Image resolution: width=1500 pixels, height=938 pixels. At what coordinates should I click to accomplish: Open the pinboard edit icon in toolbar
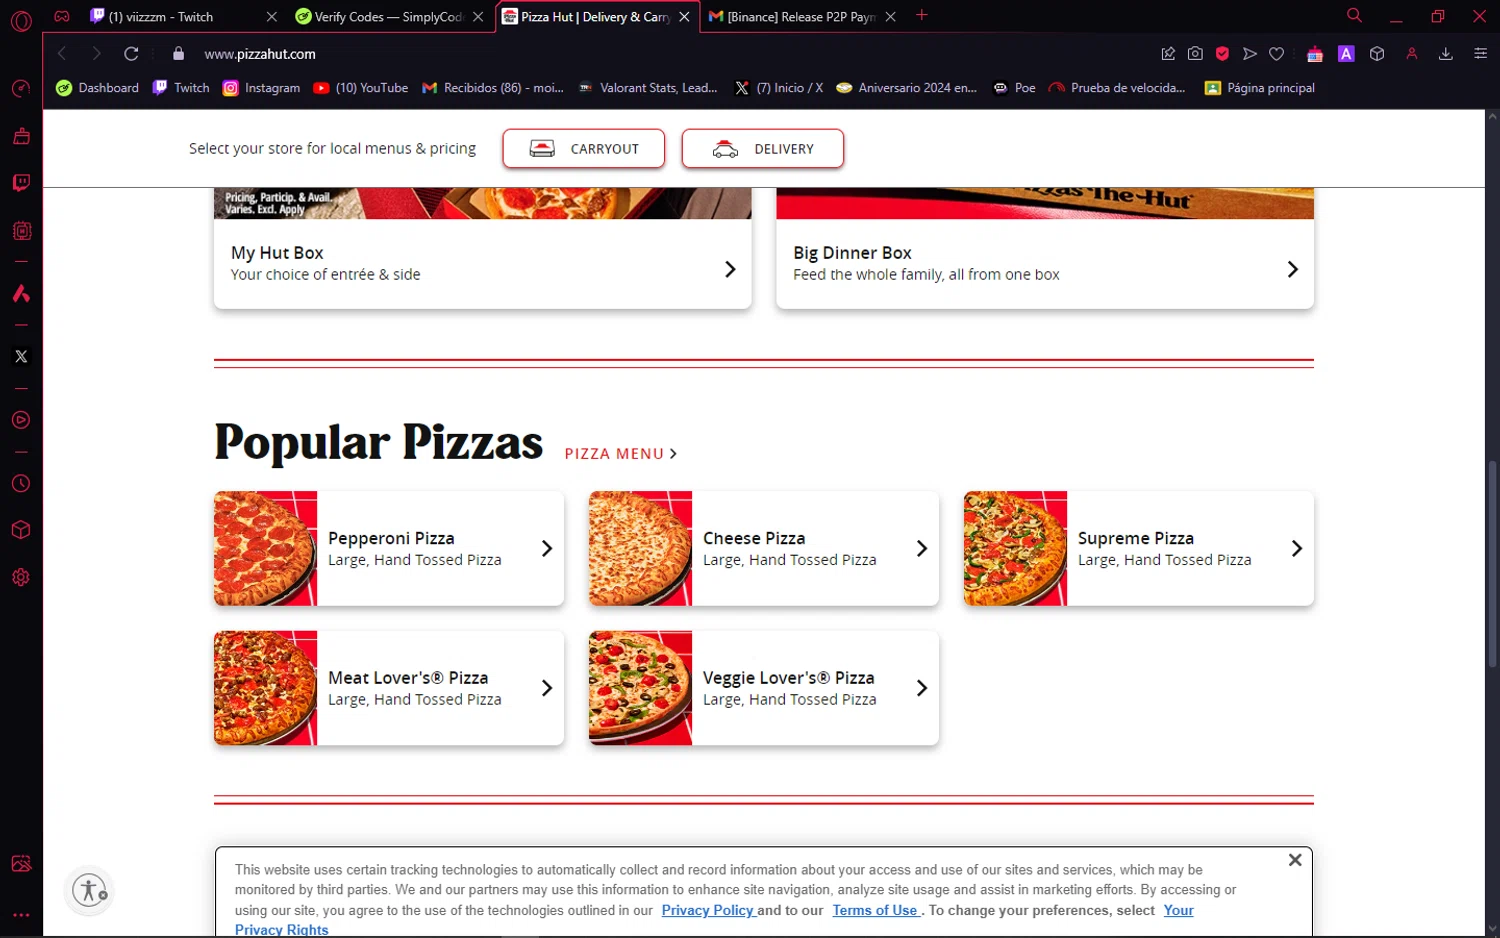[1168, 54]
